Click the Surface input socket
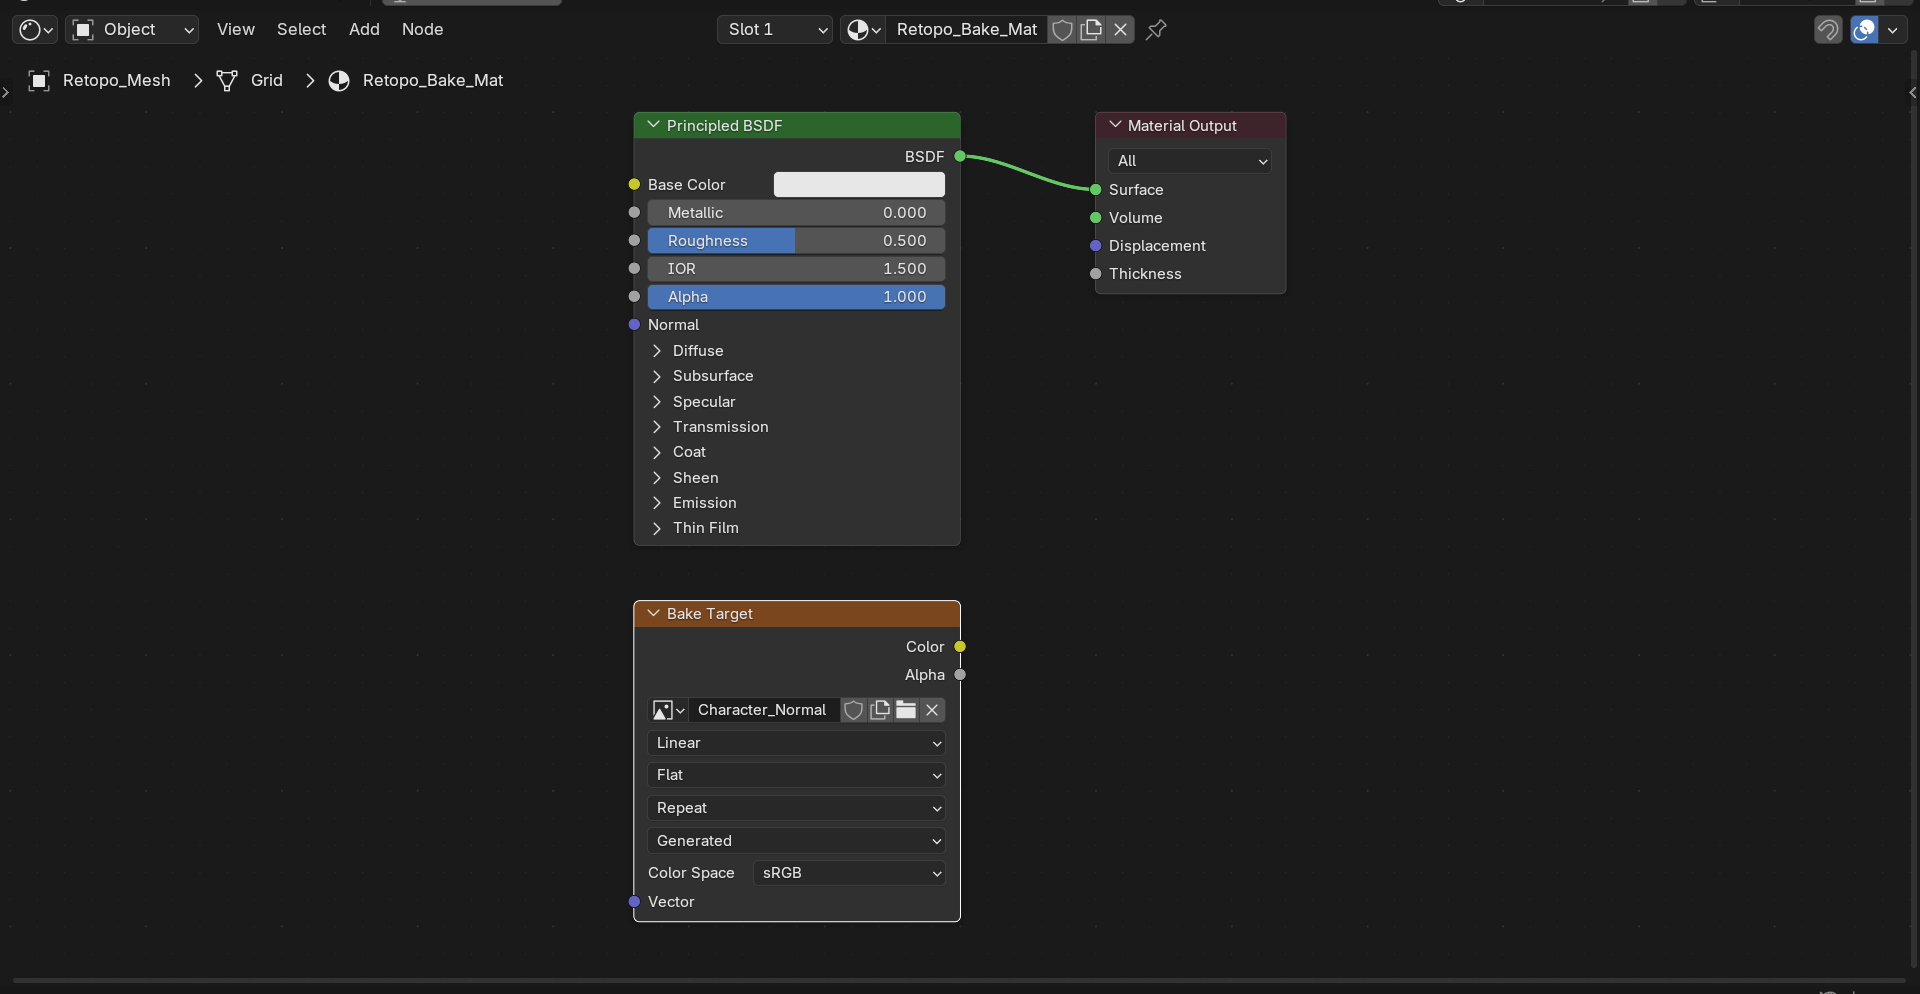Screen dimensions: 1920x994 [1096, 190]
